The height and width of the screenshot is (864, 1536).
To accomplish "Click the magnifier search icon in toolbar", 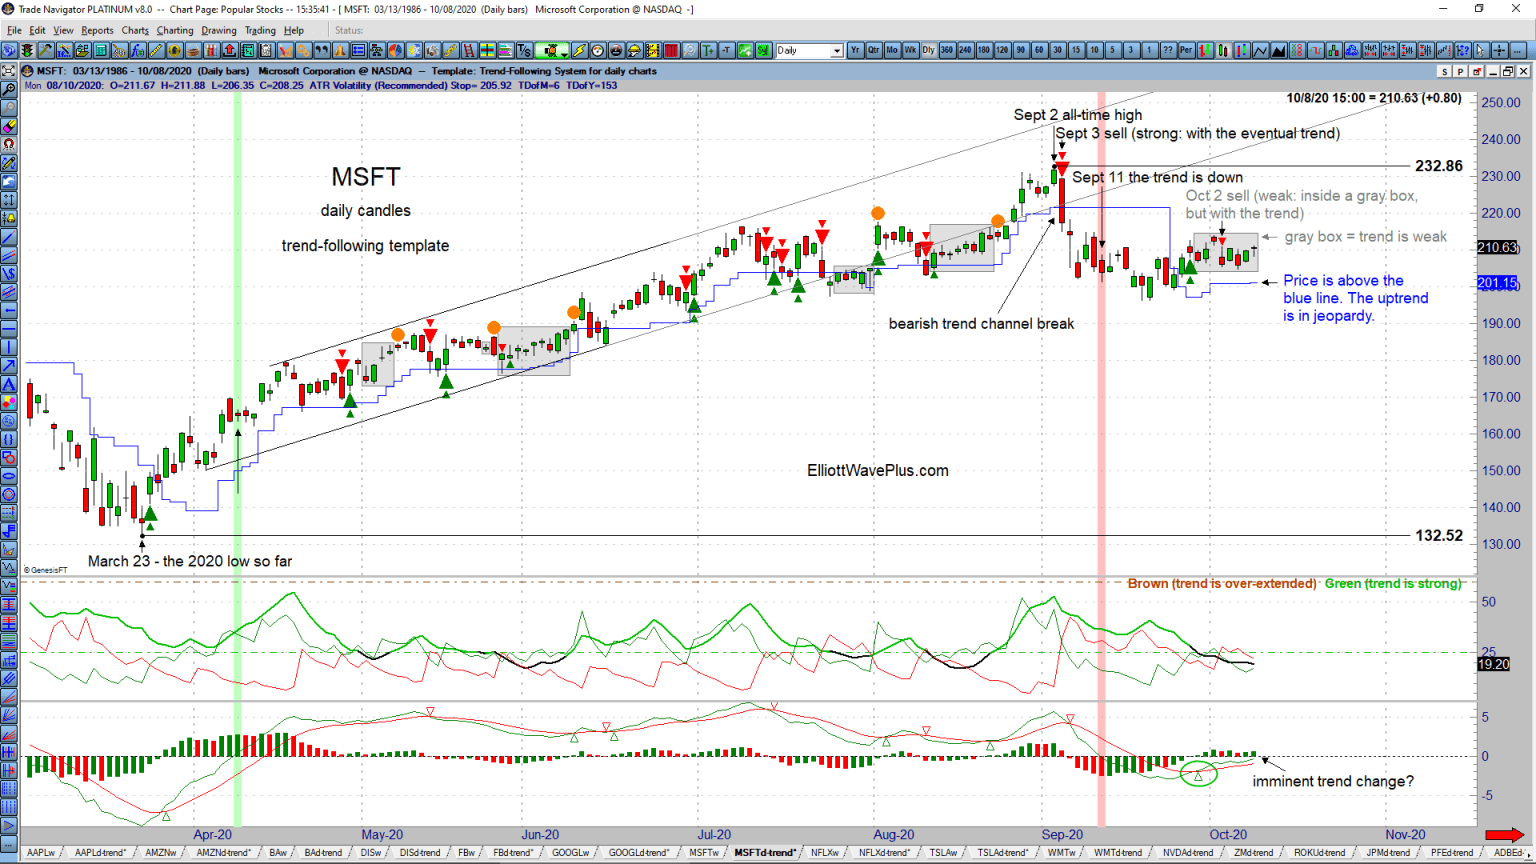I will point(690,50).
